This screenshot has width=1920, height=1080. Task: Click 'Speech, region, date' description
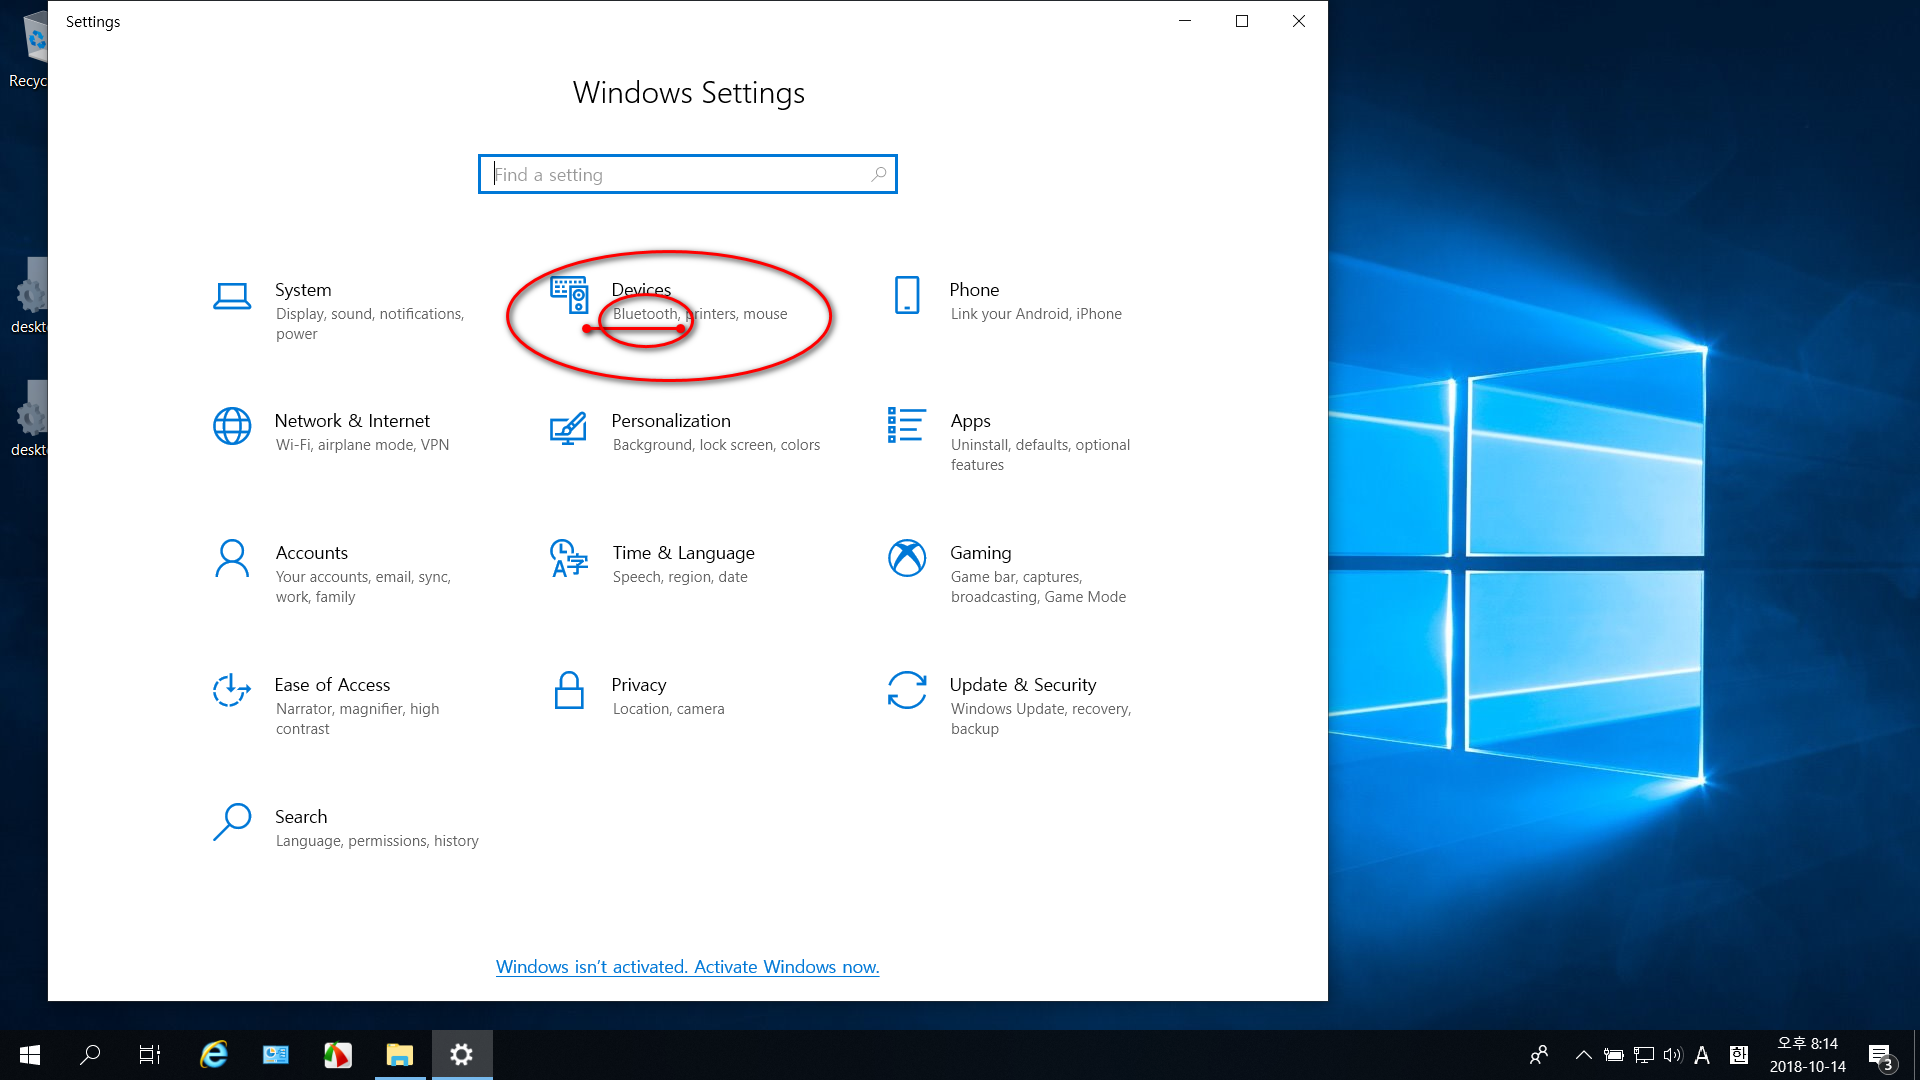click(x=680, y=577)
